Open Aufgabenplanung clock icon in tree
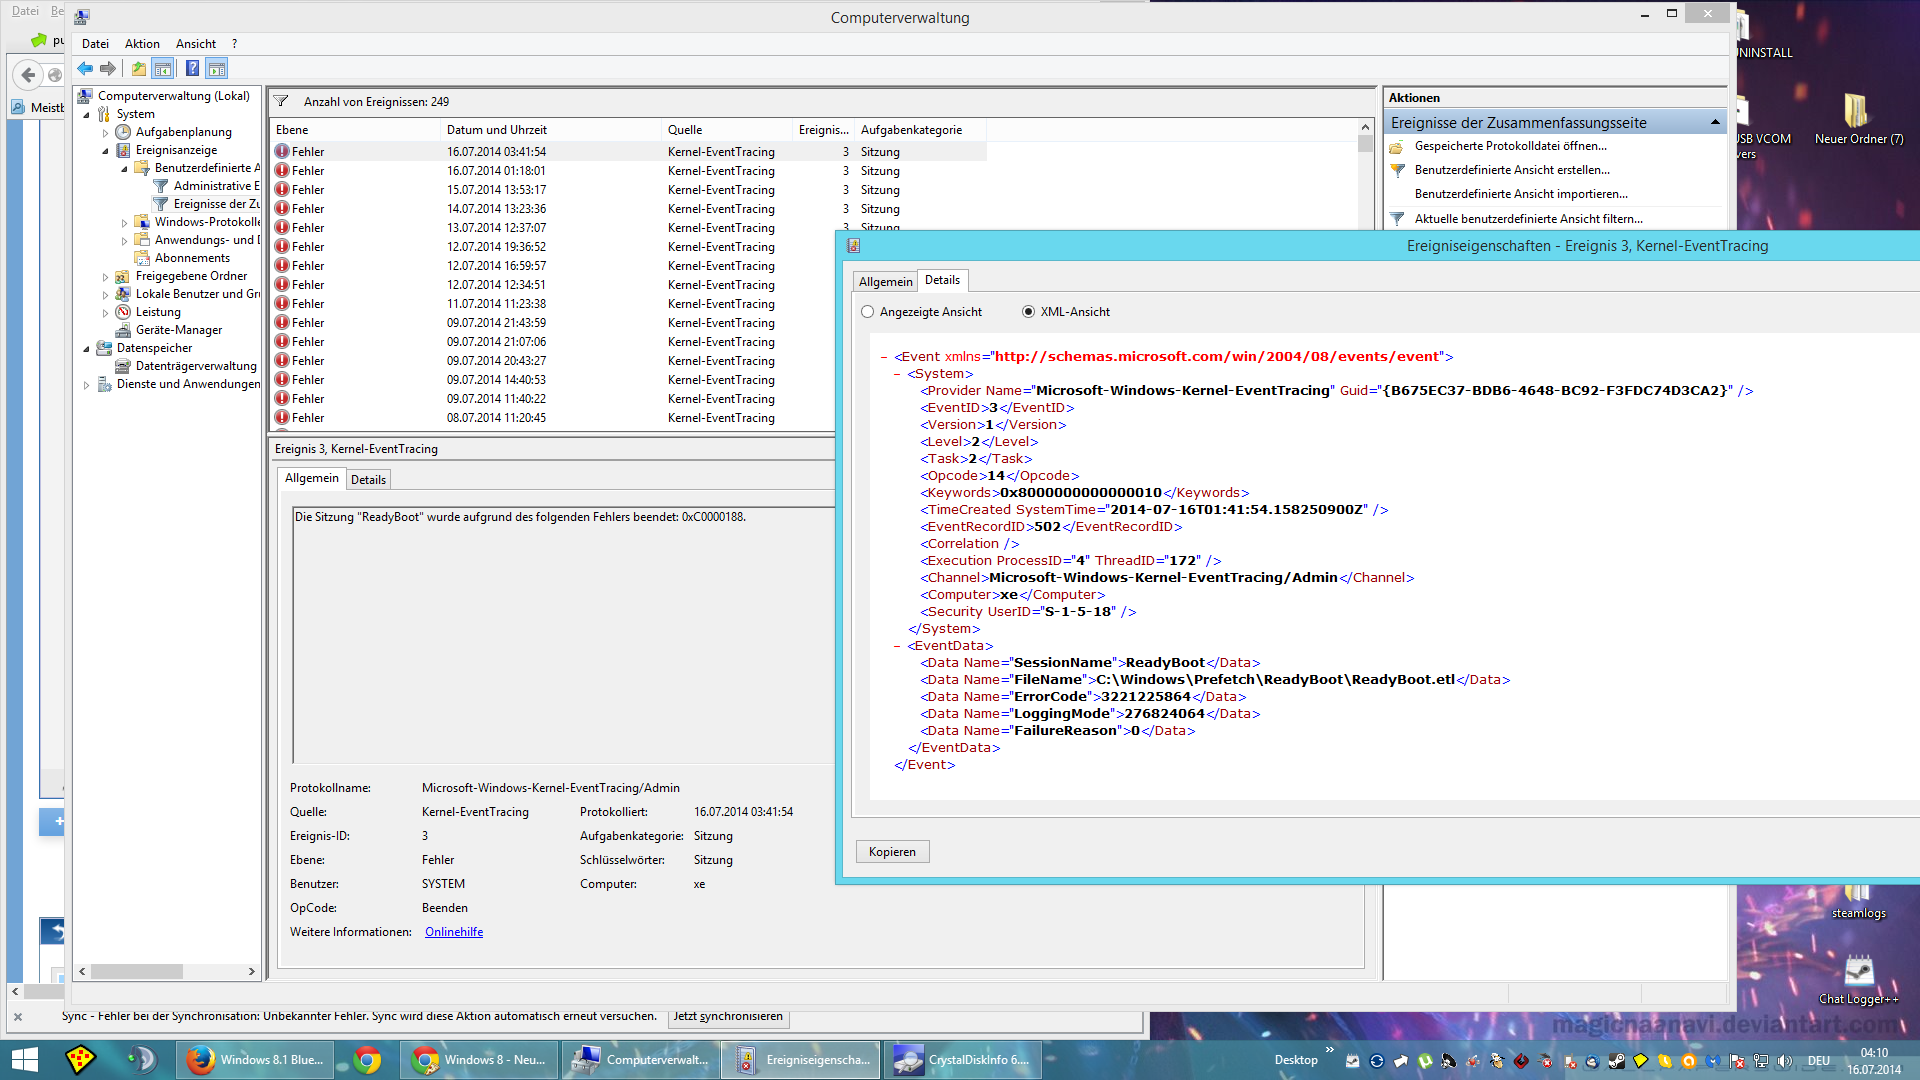 click(x=123, y=132)
